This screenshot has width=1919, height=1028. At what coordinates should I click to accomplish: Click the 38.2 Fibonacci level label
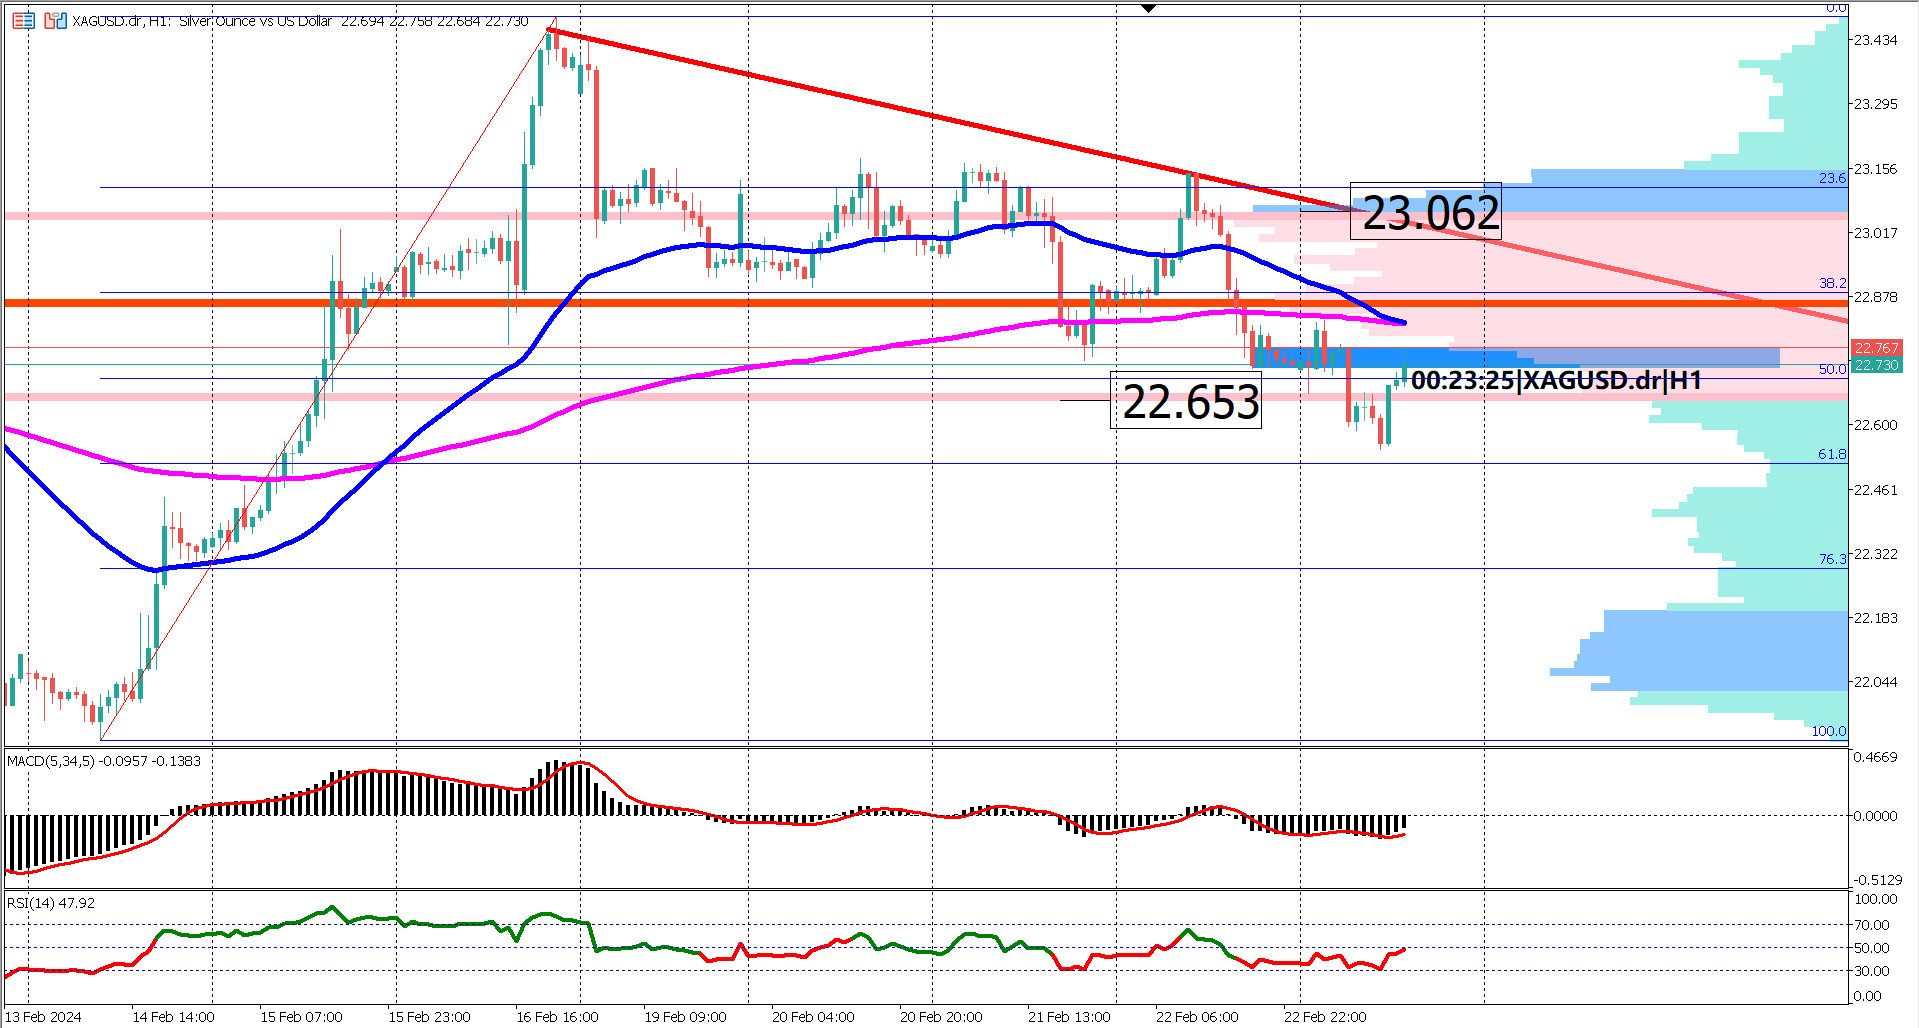[x=1833, y=284]
